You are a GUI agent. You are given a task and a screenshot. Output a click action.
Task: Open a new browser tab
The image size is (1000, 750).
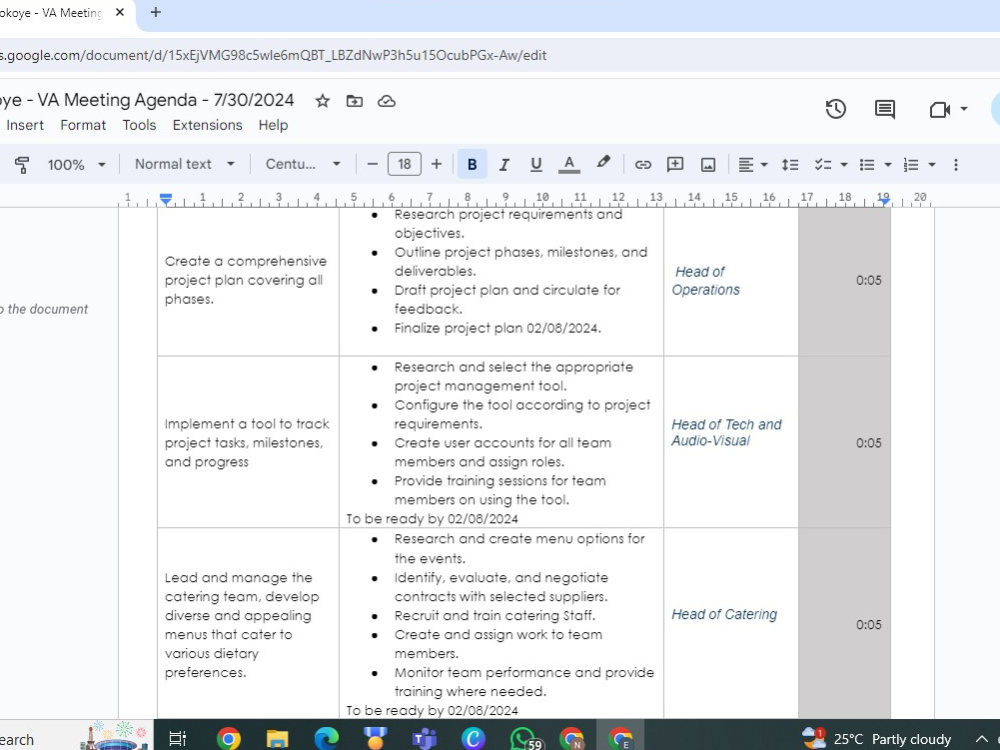[155, 12]
